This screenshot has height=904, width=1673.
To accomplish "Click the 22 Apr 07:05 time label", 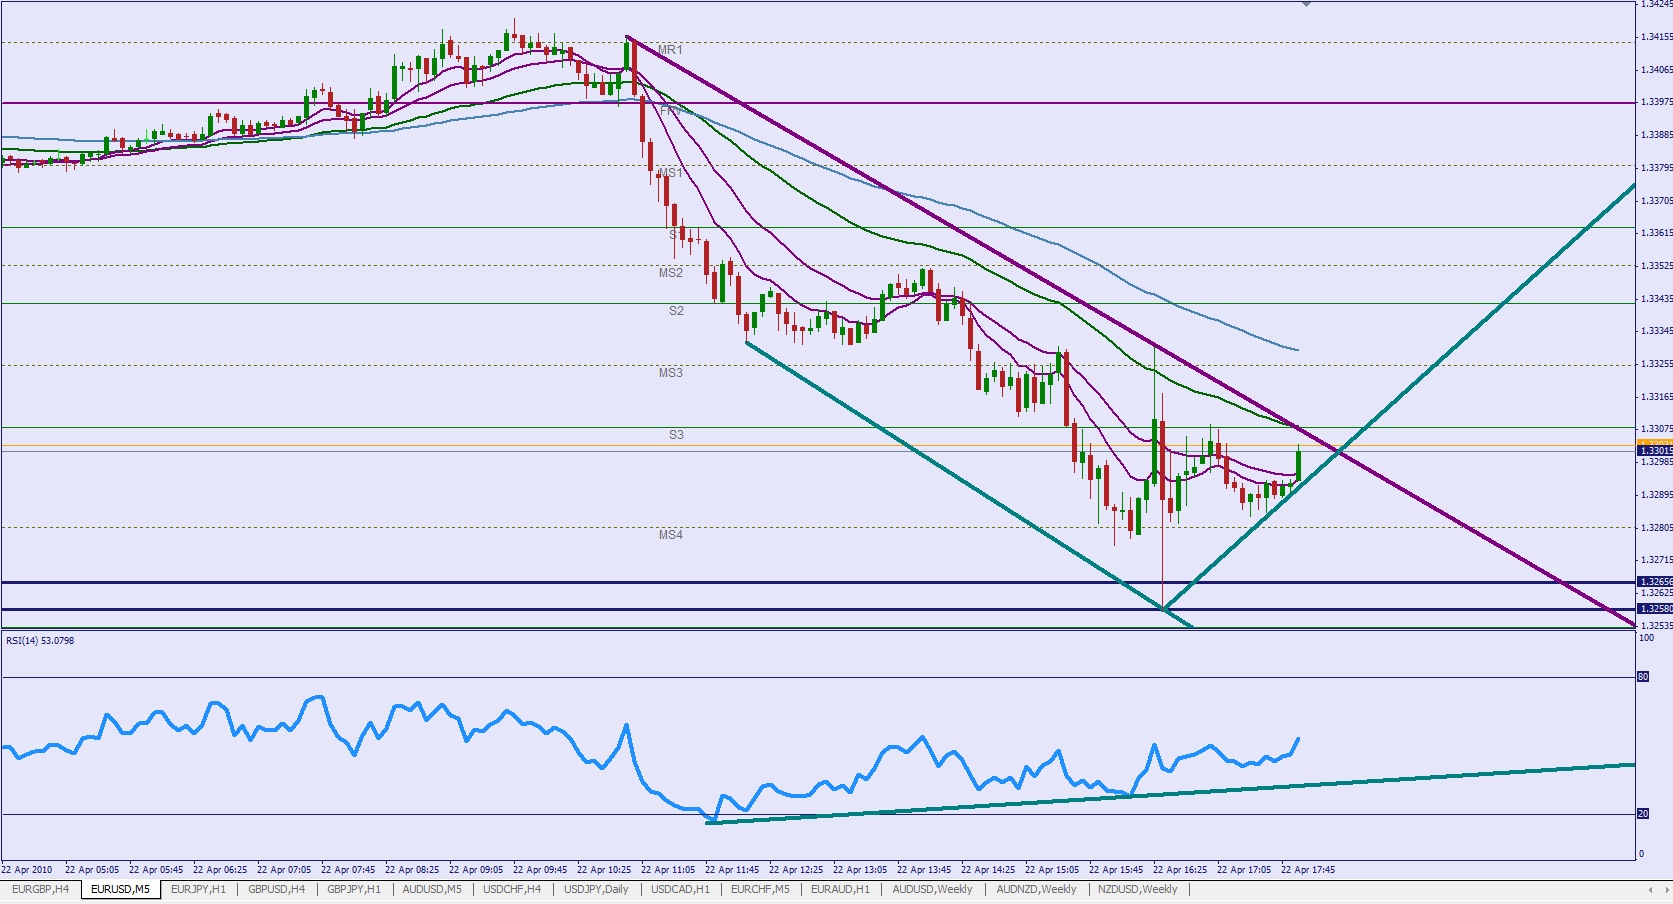I will [x=284, y=870].
